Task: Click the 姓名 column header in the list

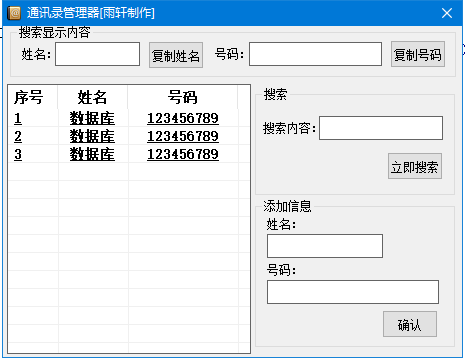Action: pos(93,97)
